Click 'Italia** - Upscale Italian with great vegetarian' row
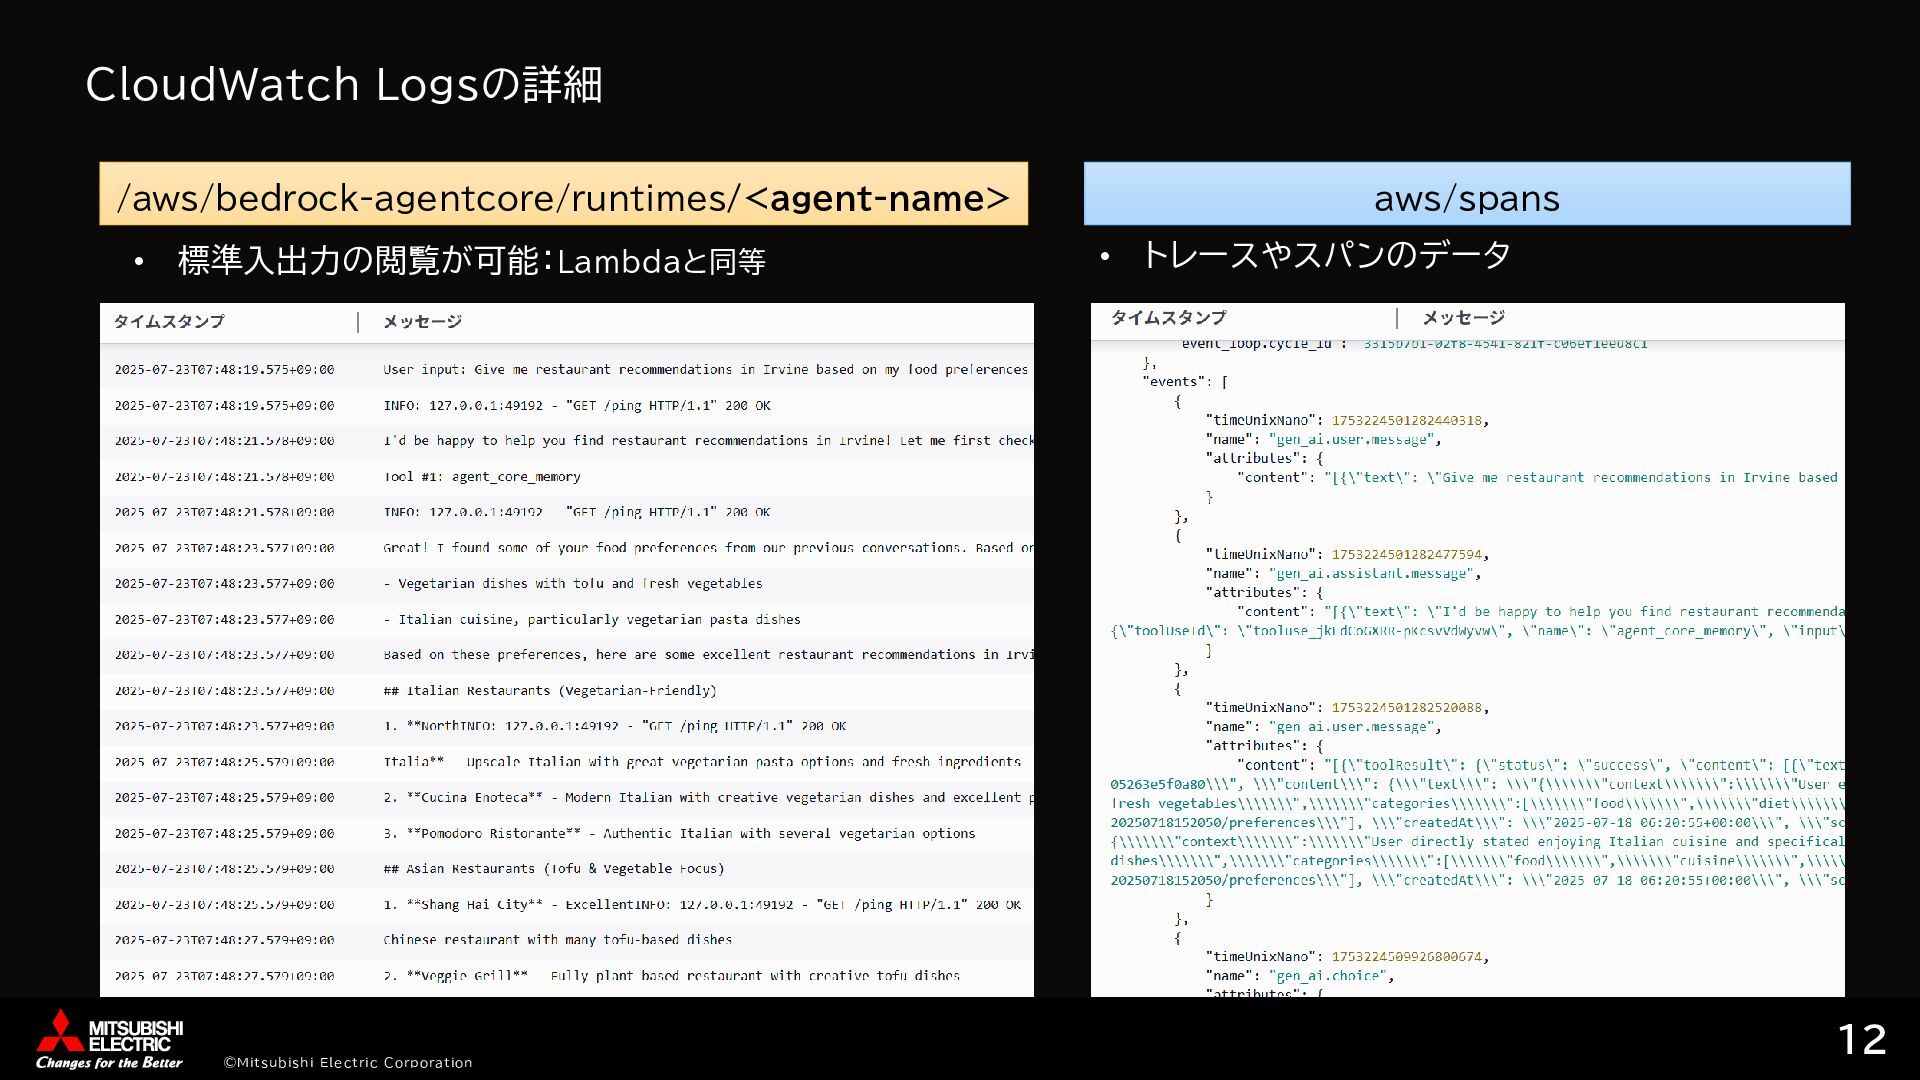The height and width of the screenshot is (1080, 1920). pos(567,761)
